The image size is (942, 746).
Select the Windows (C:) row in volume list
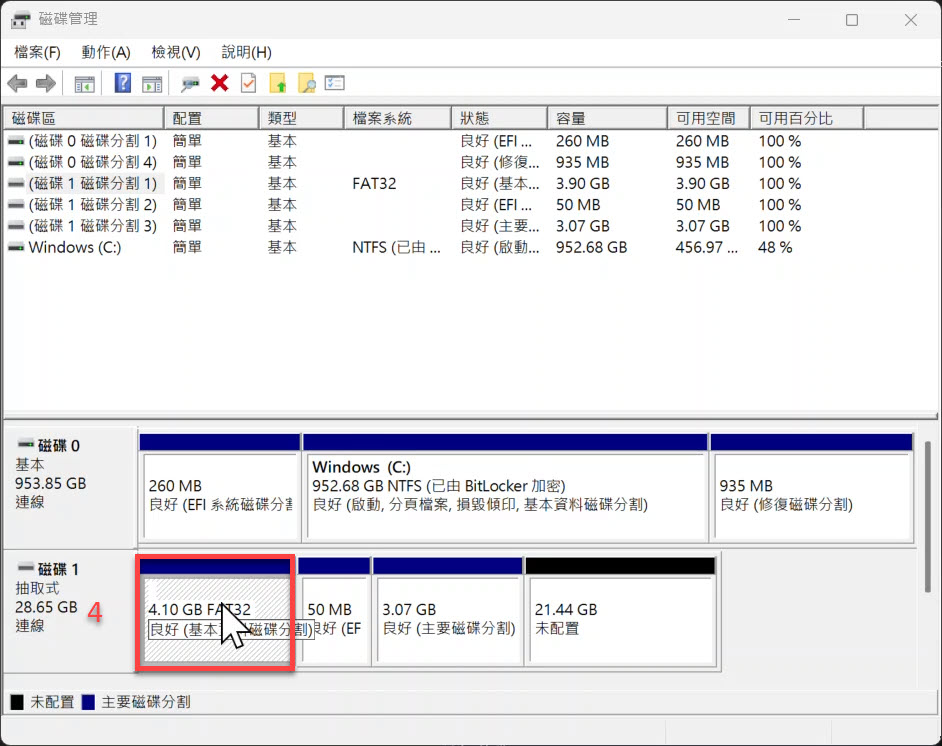(x=75, y=247)
